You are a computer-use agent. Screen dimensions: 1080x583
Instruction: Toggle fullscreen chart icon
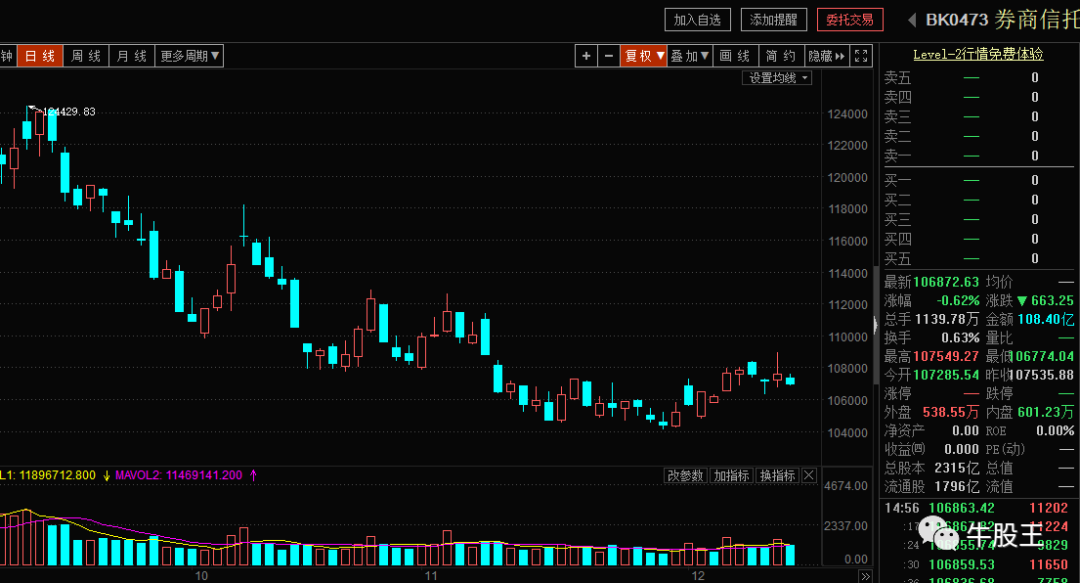tap(861, 56)
